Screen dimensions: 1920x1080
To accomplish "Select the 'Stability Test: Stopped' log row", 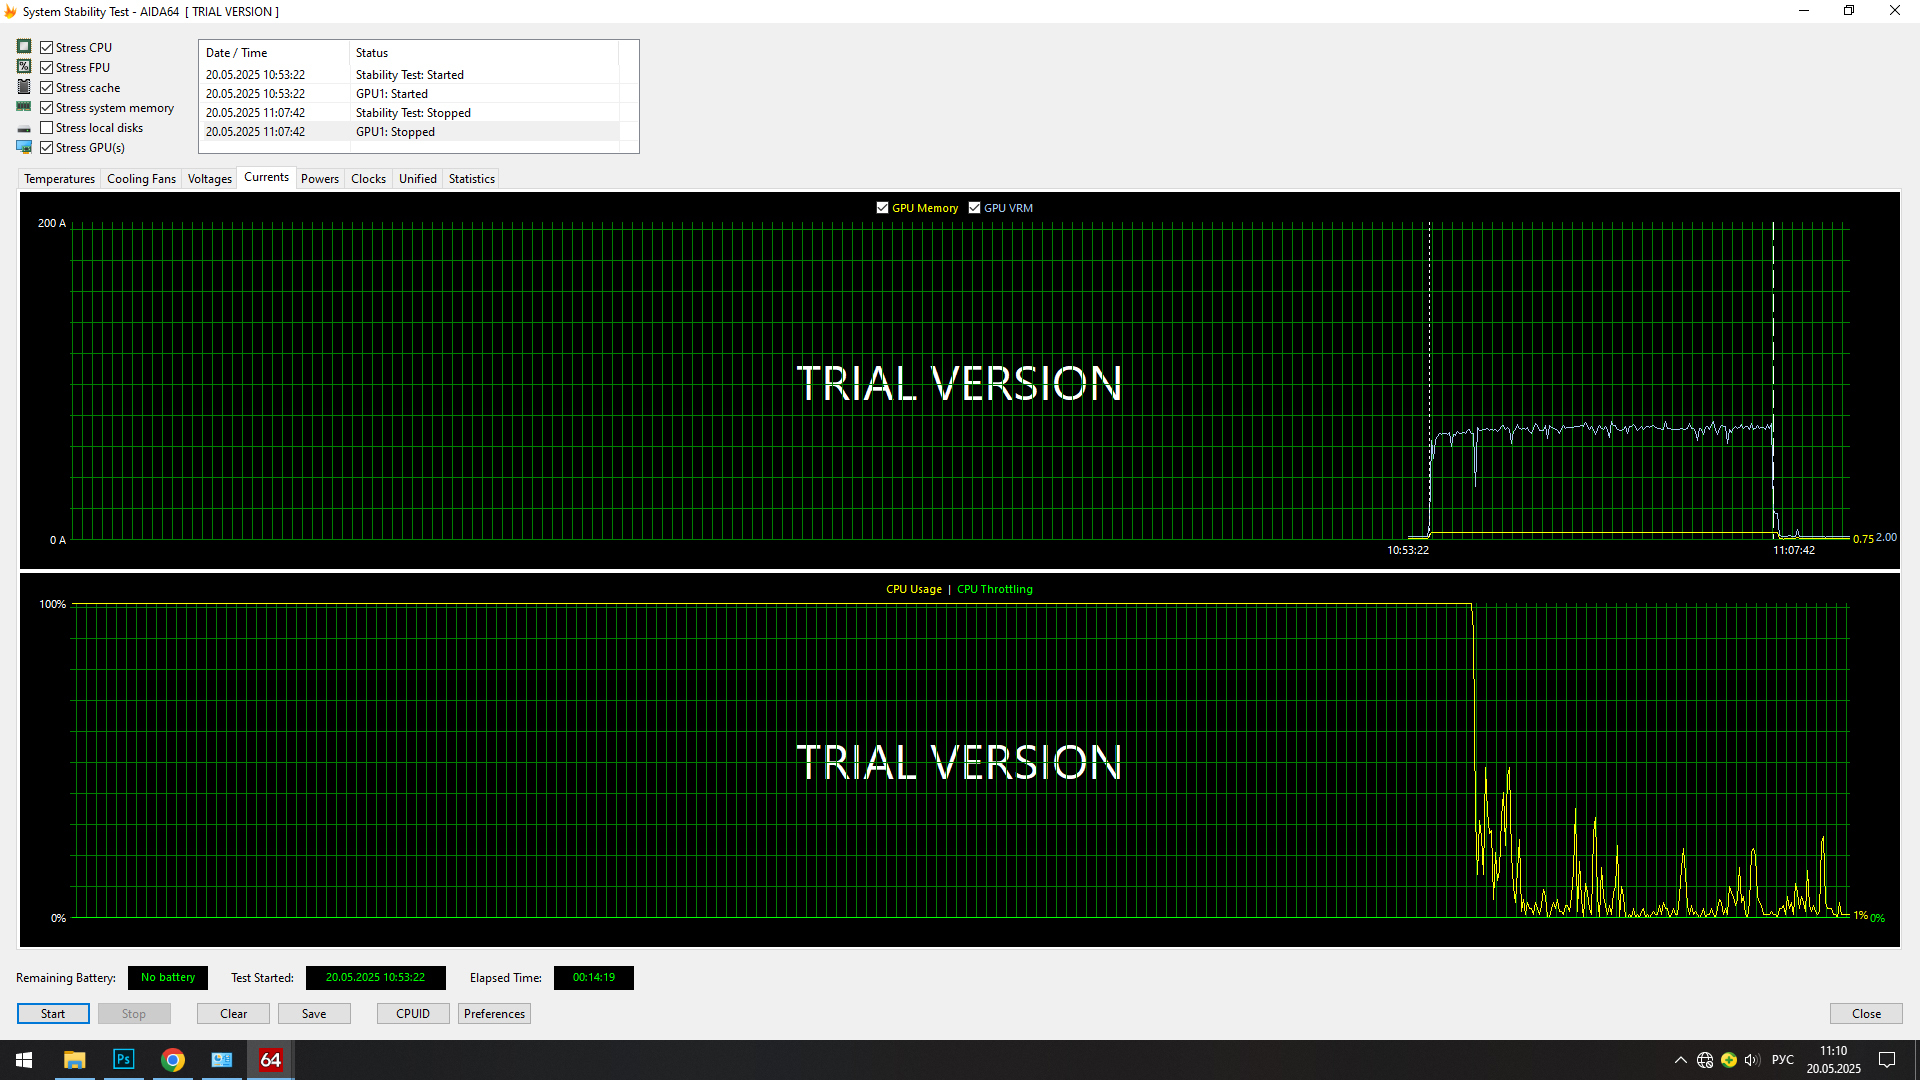I will tap(410, 113).
